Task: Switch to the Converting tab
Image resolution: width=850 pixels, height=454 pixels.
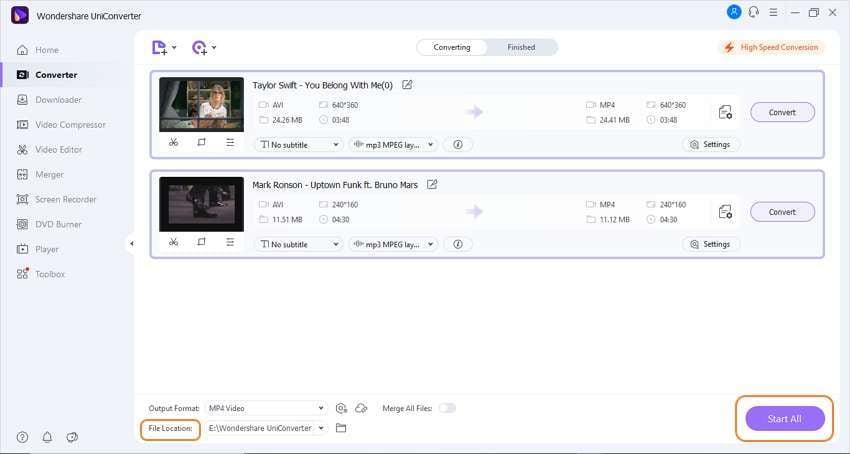Action: pyautogui.click(x=452, y=47)
